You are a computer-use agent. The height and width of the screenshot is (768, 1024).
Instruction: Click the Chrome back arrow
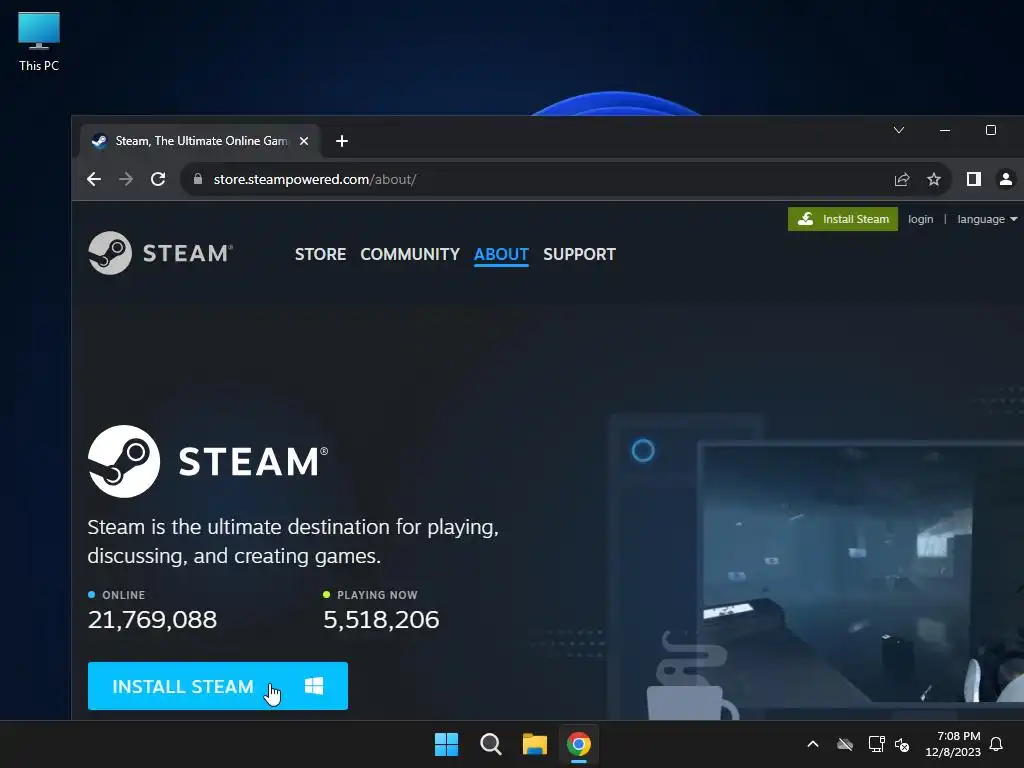(94, 179)
